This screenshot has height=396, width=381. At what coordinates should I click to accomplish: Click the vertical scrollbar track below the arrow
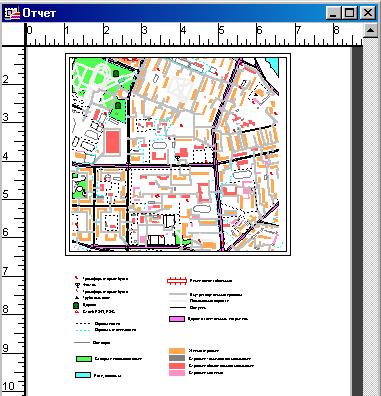371,217
